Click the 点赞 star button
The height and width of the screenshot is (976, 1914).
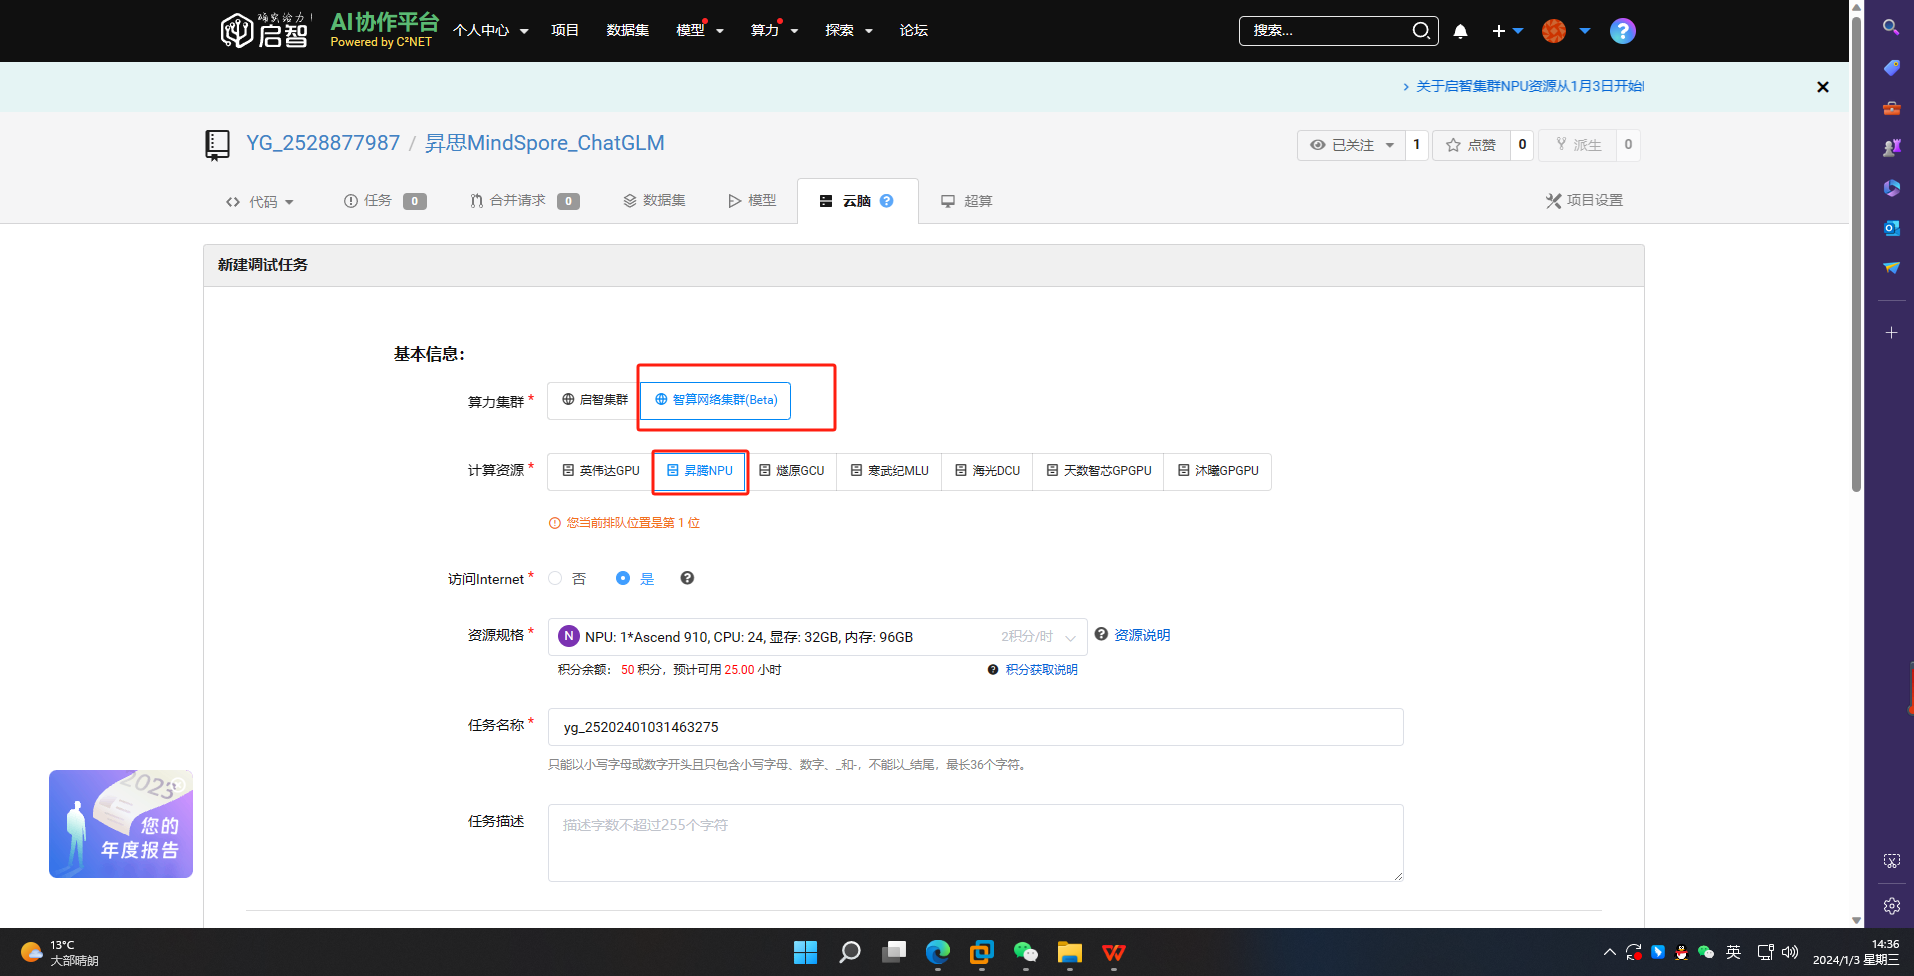pyautogui.click(x=1471, y=145)
